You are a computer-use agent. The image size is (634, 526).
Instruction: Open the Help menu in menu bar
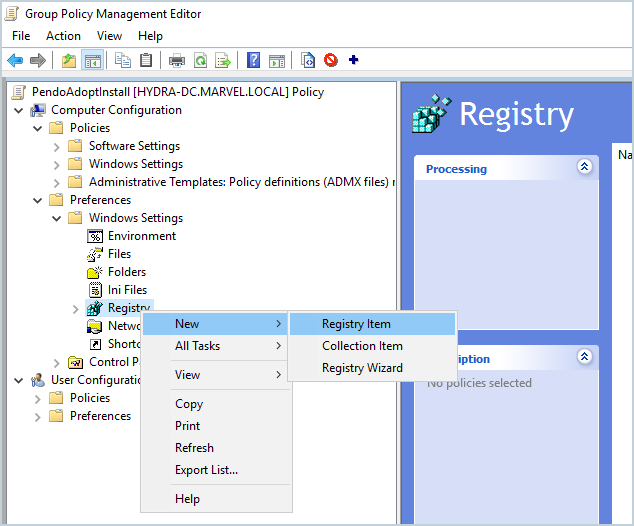(x=150, y=36)
